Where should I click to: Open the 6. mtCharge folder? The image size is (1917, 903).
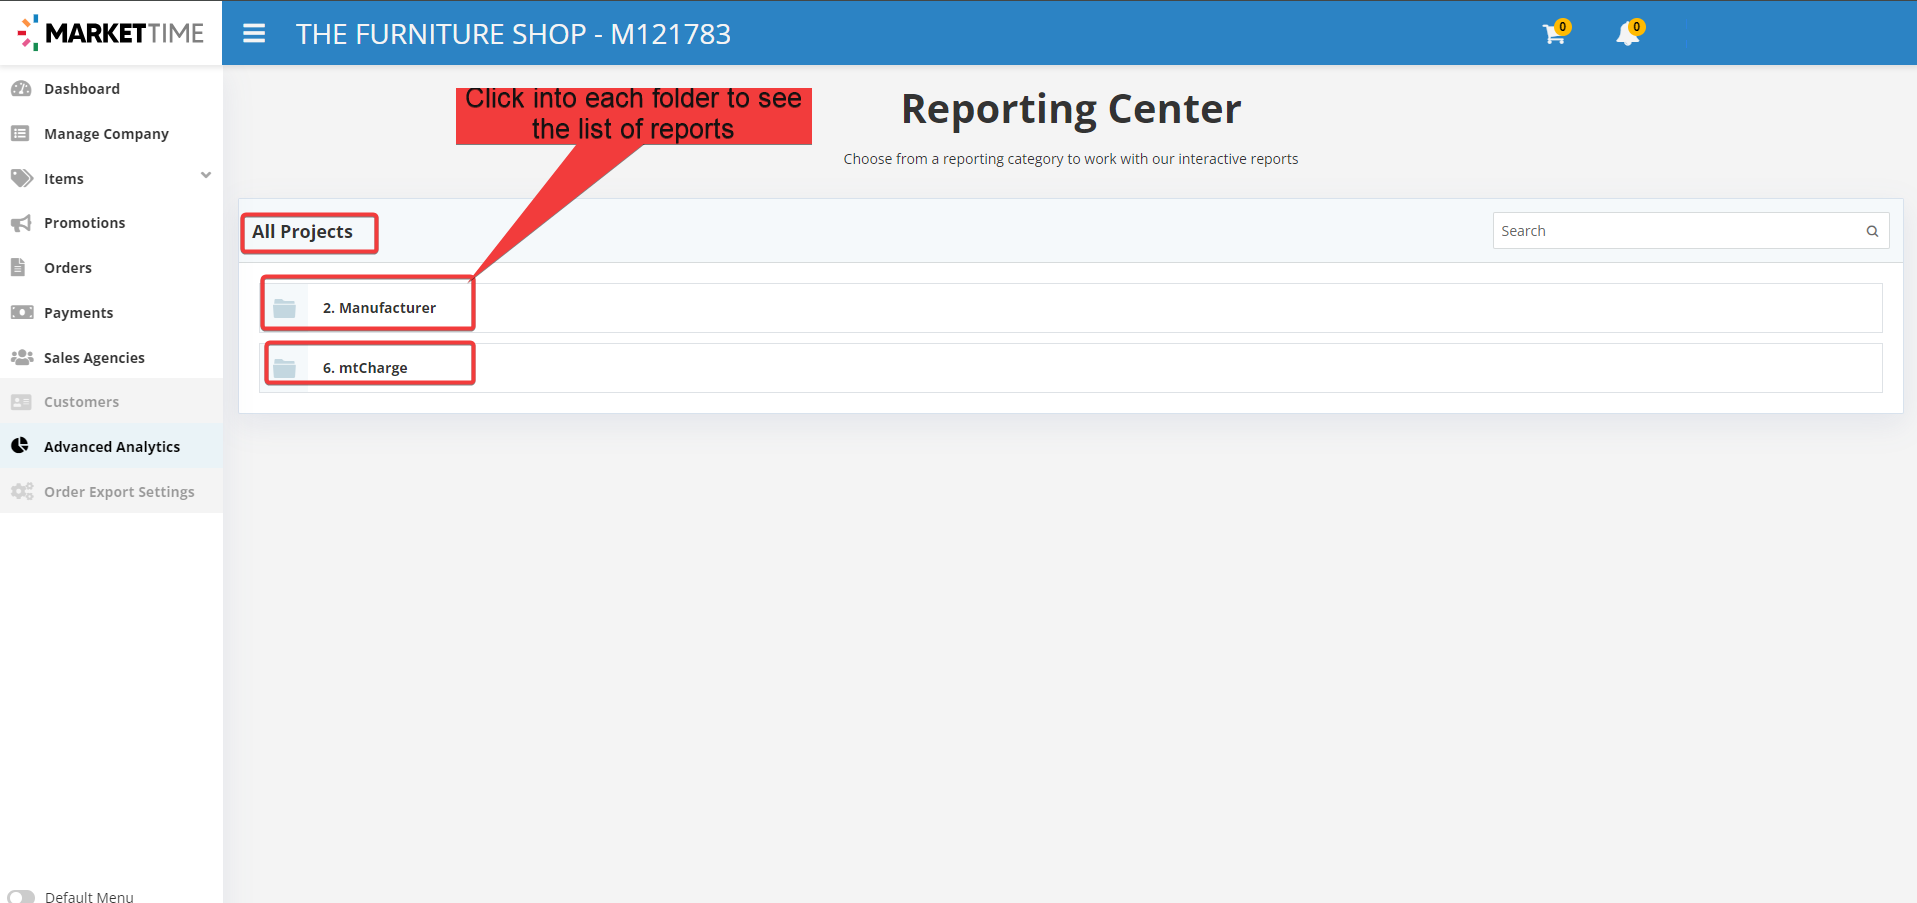tap(365, 368)
